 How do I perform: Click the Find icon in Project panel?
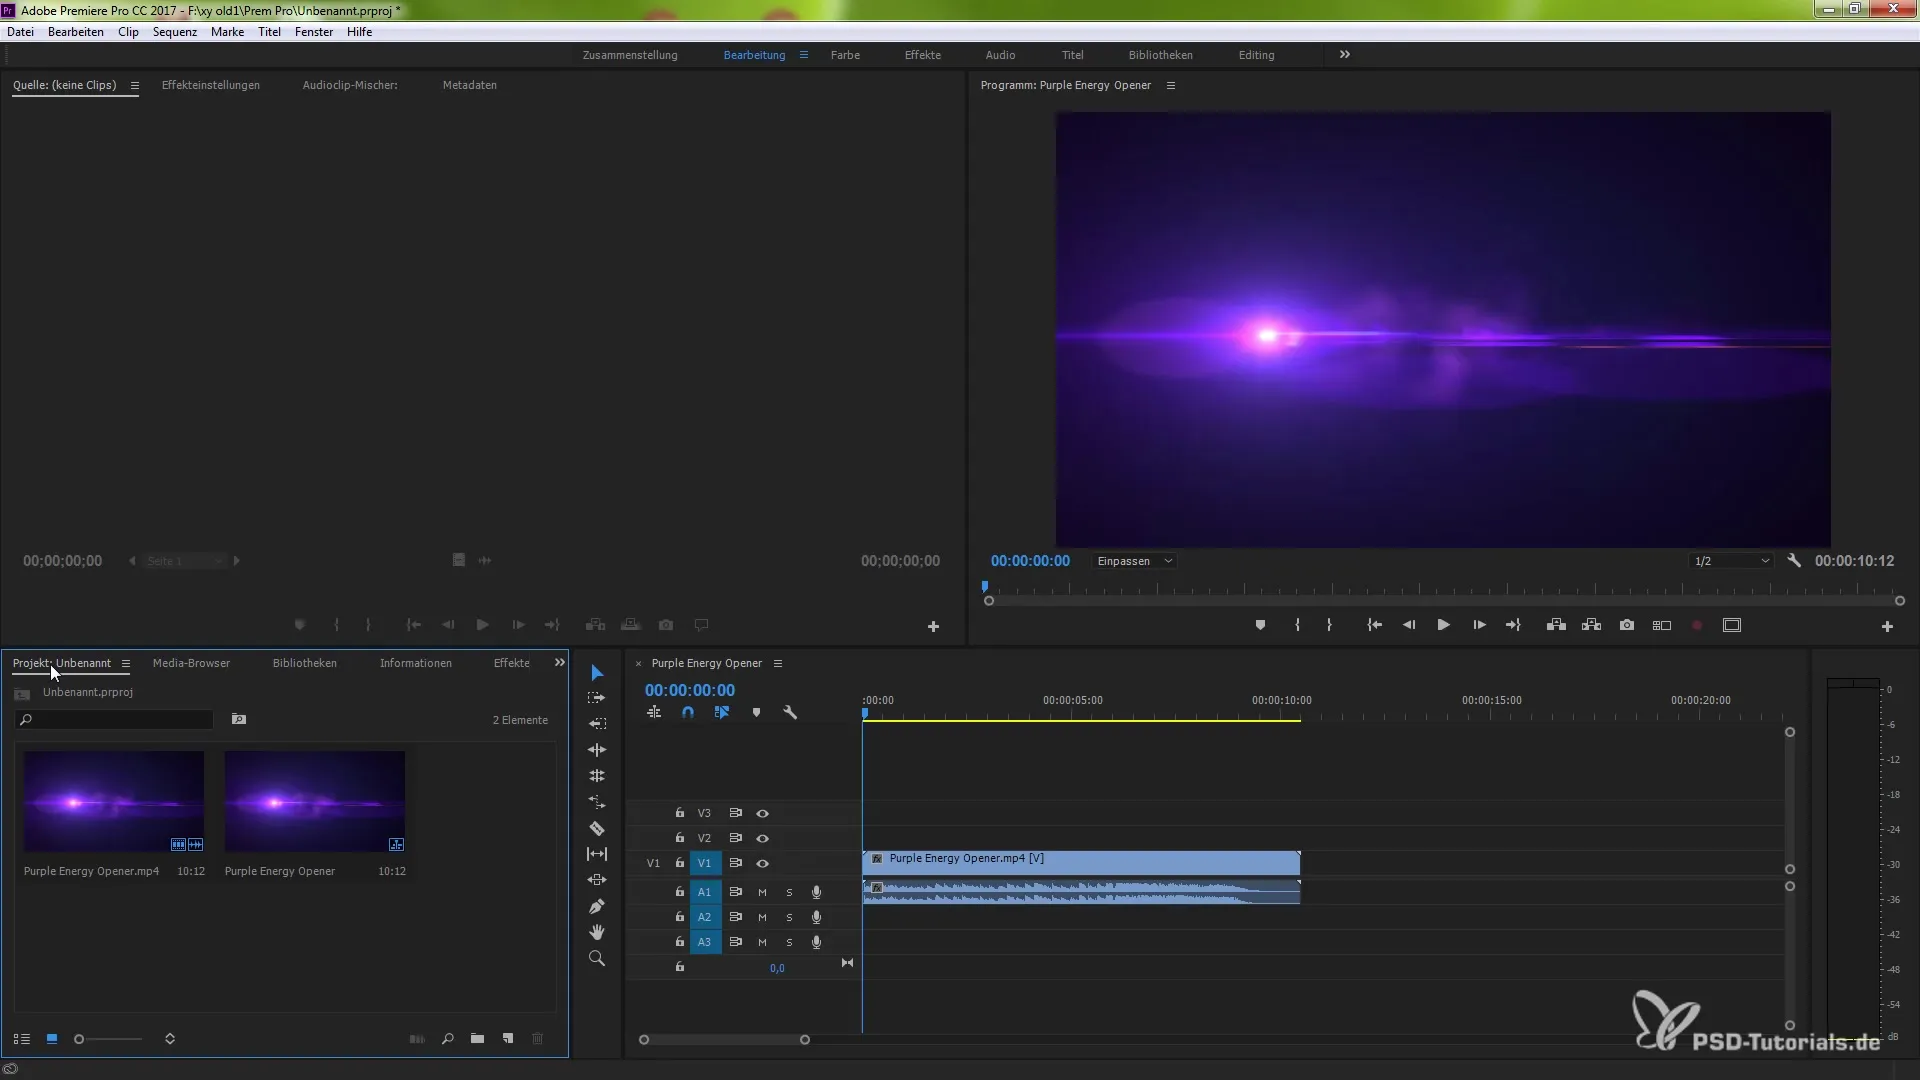448,1039
